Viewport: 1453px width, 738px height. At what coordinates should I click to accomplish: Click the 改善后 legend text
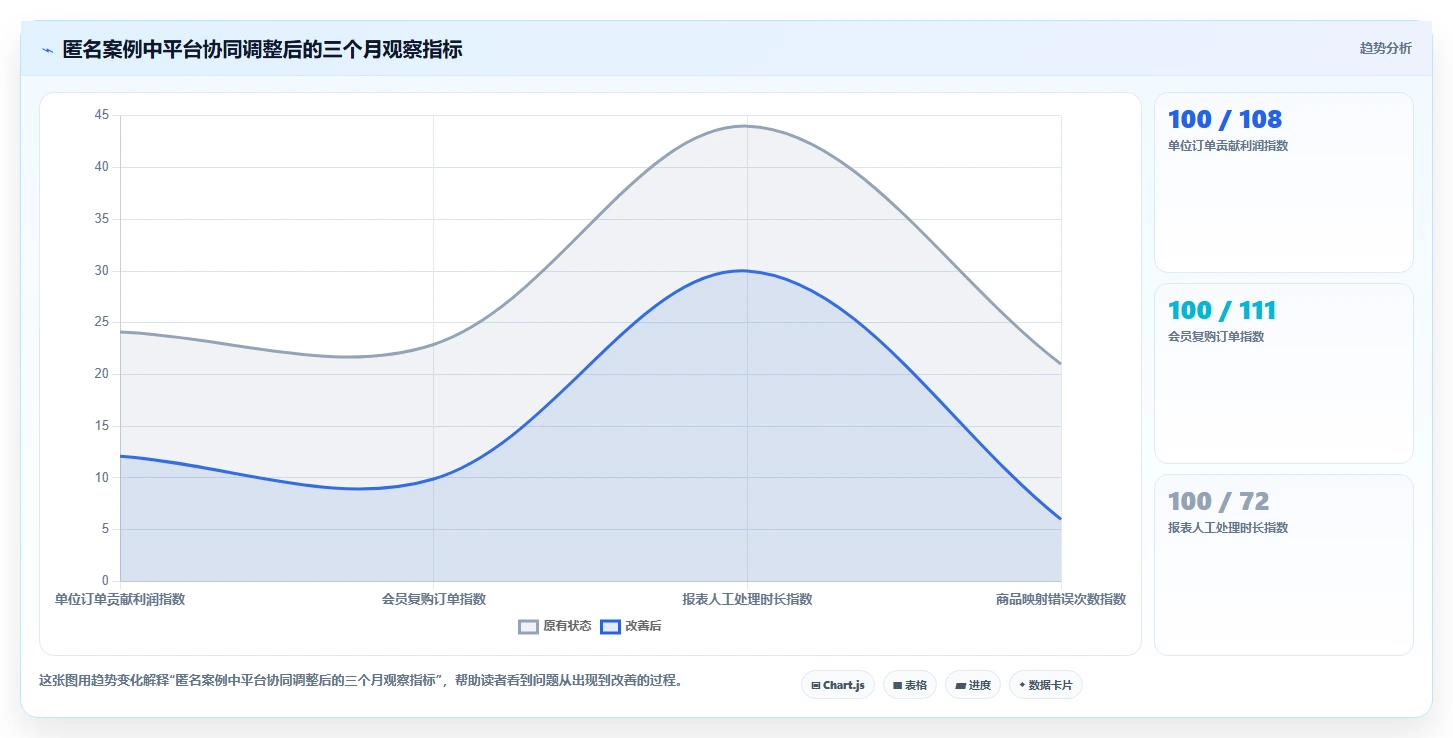(x=643, y=627)
